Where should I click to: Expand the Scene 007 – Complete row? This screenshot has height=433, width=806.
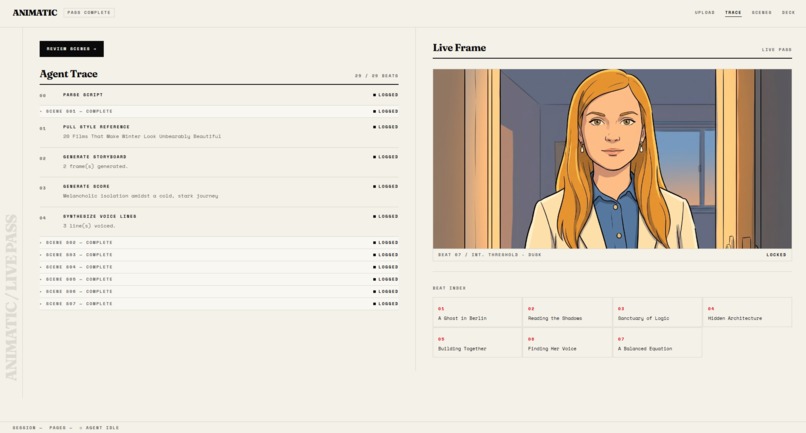click(219, 304)
